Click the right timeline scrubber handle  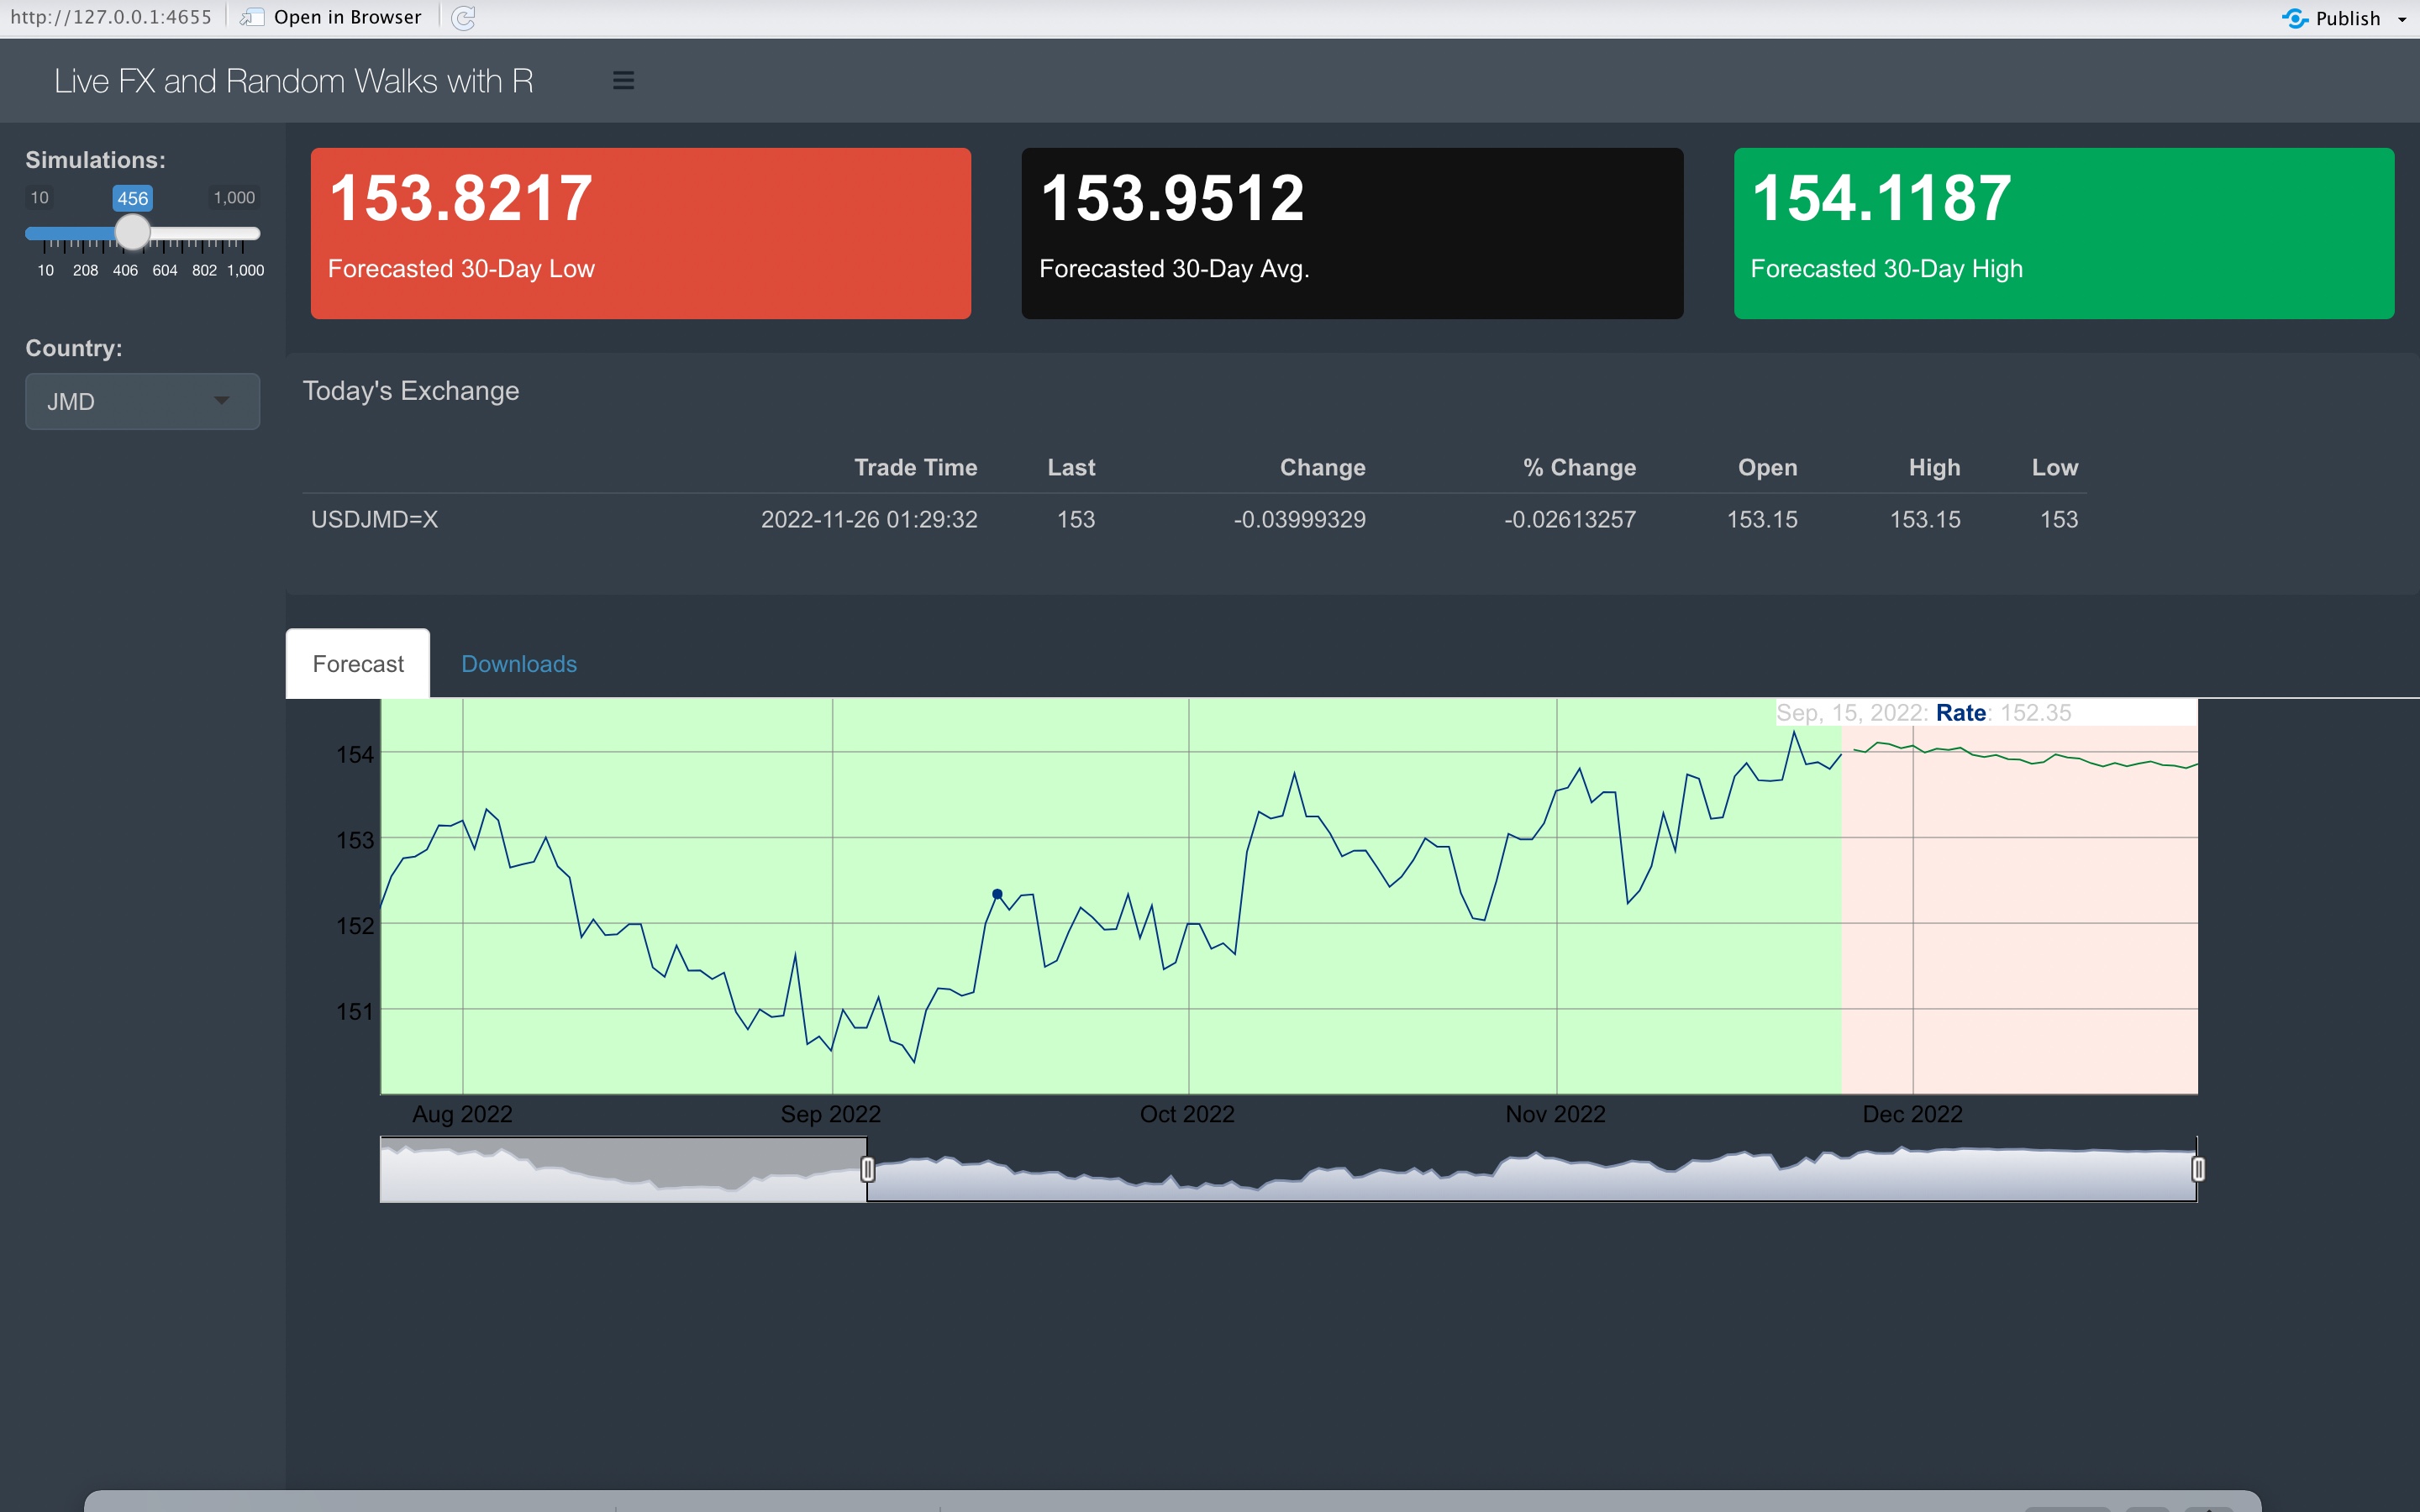coord(2199,1167)
